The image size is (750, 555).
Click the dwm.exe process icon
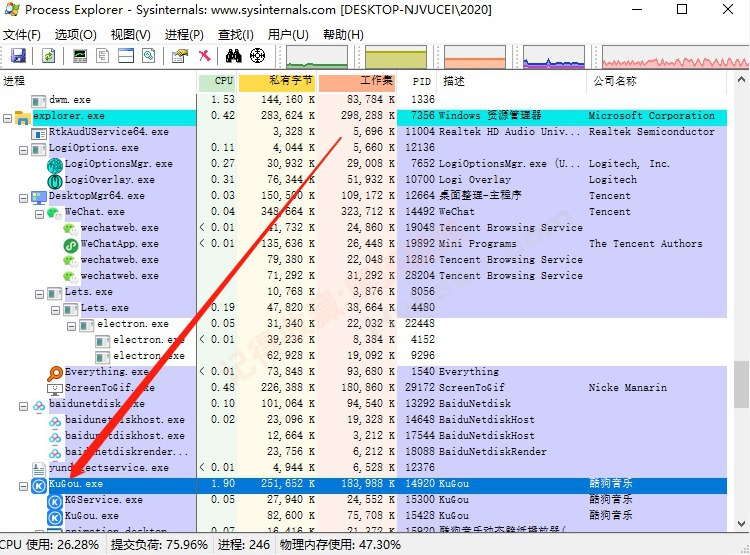(39, 101)
